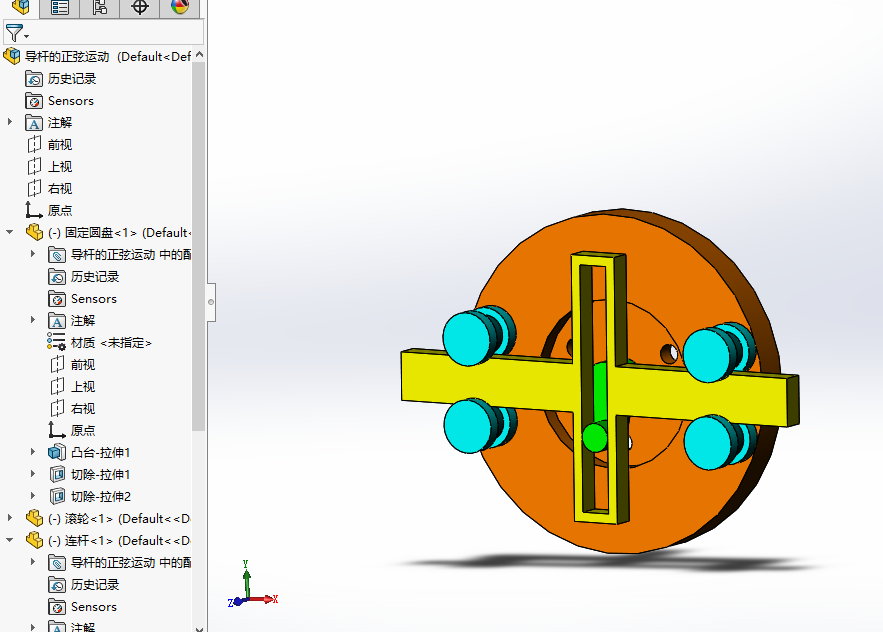Select the 滚轮<1> part icon
Screen dimensions: 883x632
pyautogui.click(x=34, y=518)
